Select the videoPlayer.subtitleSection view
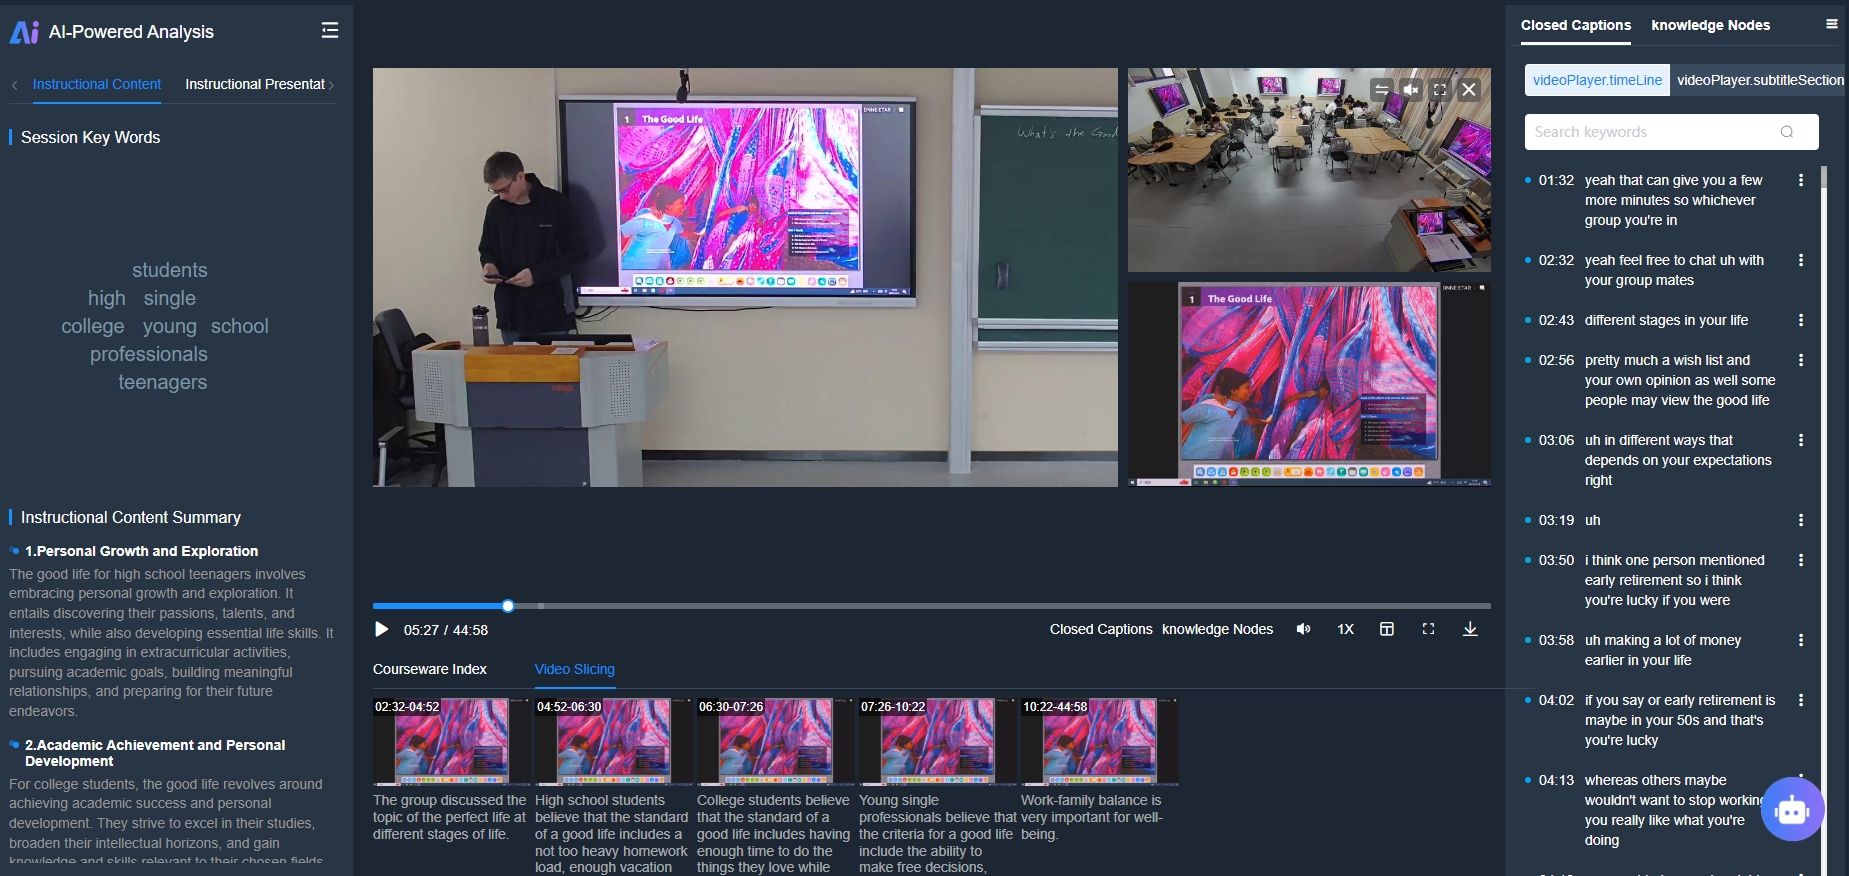This screenshot has height=876, width=1849. click(x=1760, y=80)
